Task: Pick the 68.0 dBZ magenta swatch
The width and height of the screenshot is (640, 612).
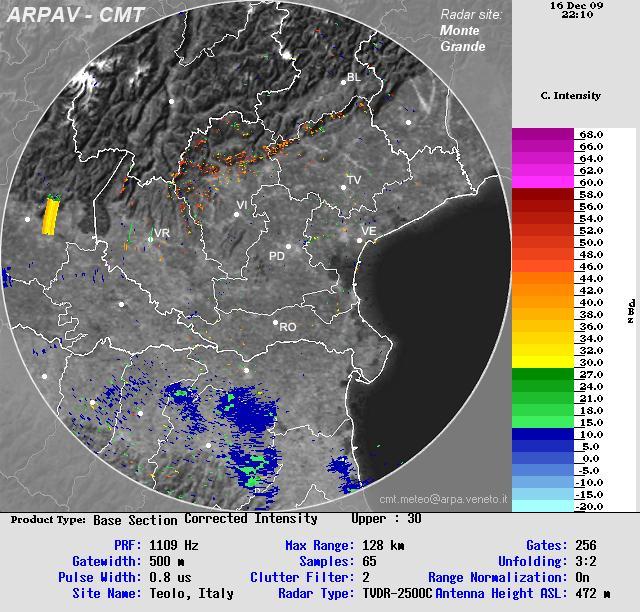Action: pos(543,134)
